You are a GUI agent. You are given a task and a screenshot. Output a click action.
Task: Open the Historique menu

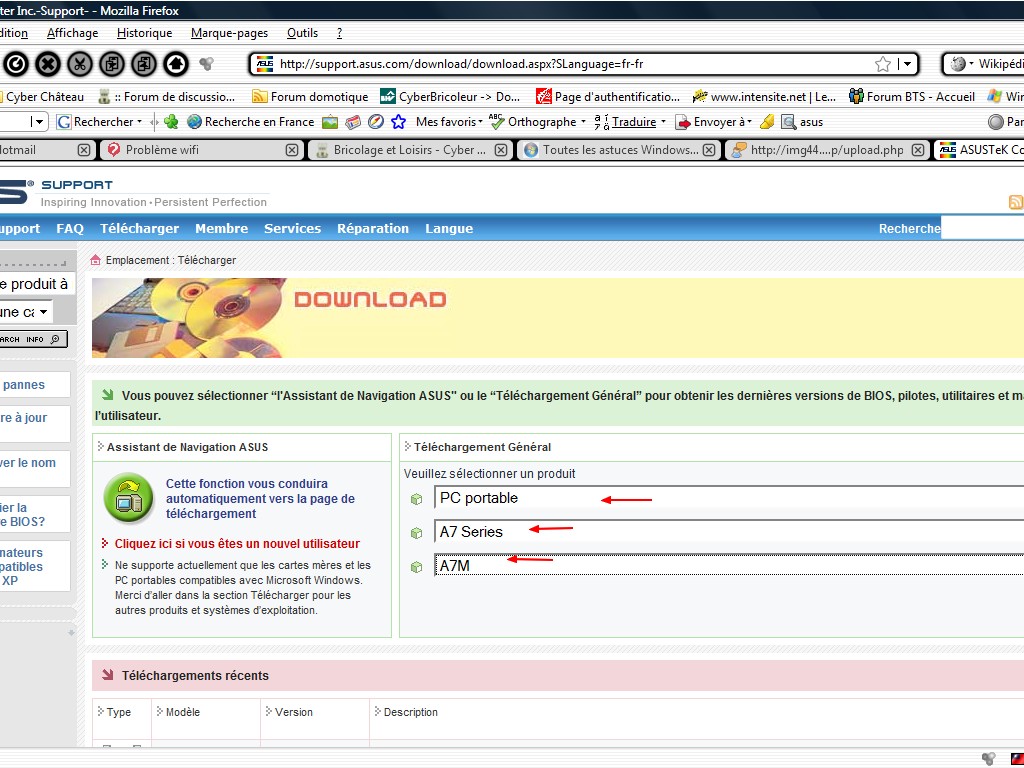(x=144, y=33)
